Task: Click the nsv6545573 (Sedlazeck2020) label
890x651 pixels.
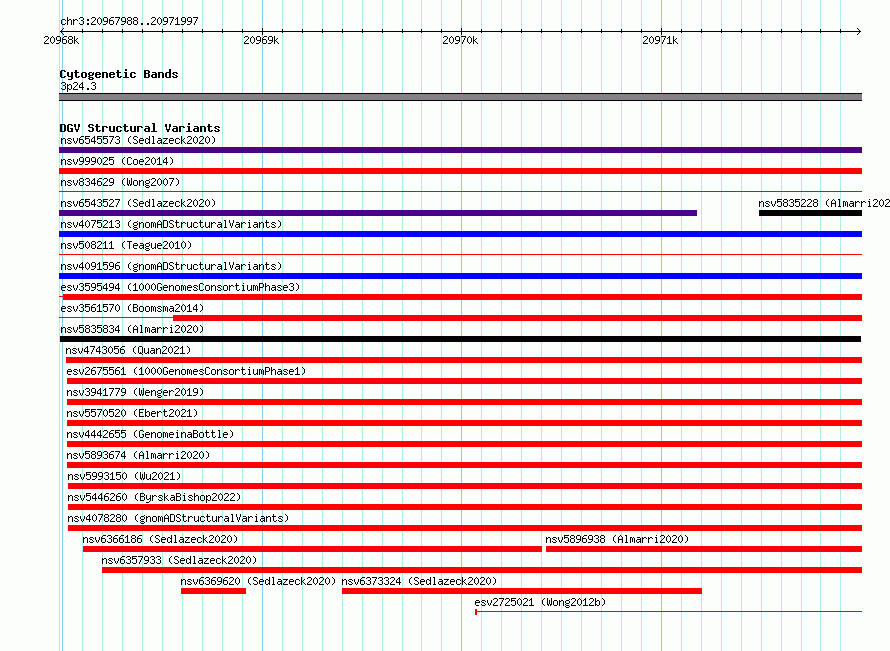Action: pyautogui.click(x=138, y=140)
